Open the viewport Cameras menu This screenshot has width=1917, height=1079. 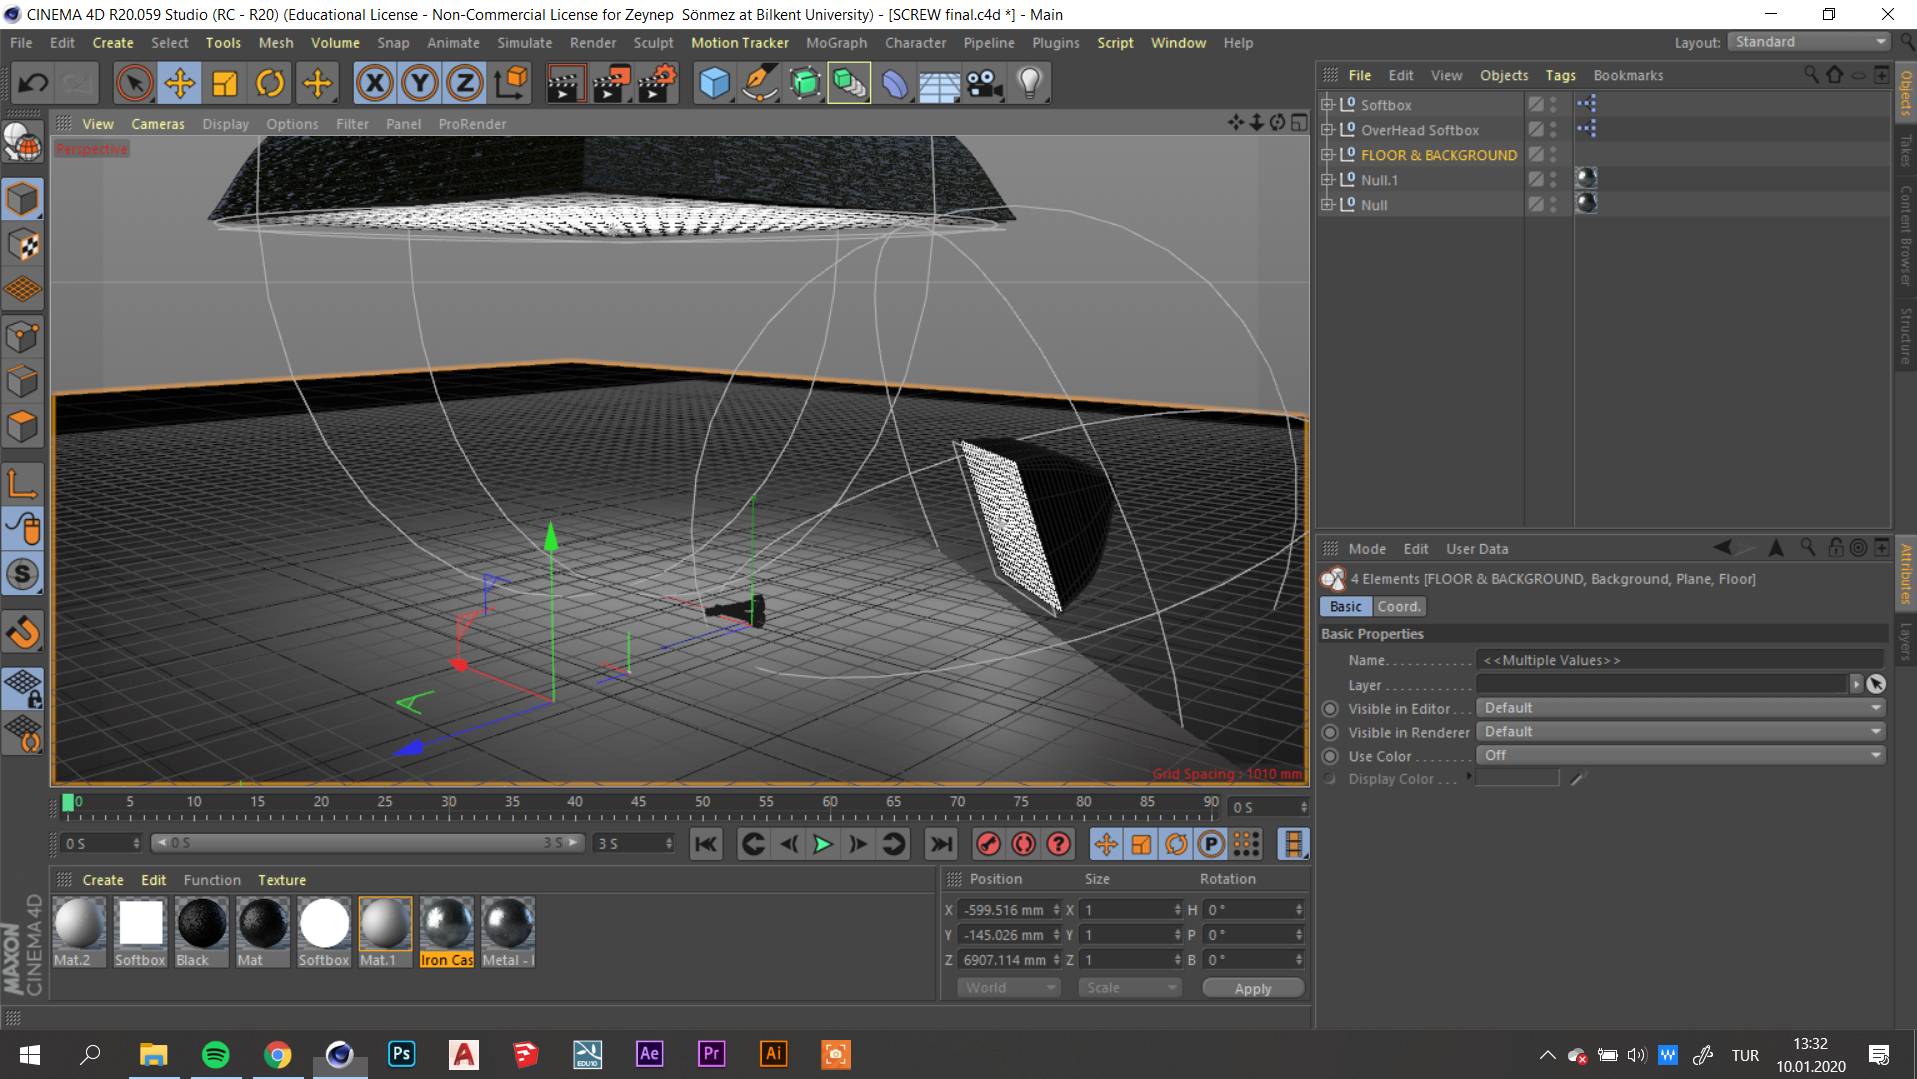158,124
